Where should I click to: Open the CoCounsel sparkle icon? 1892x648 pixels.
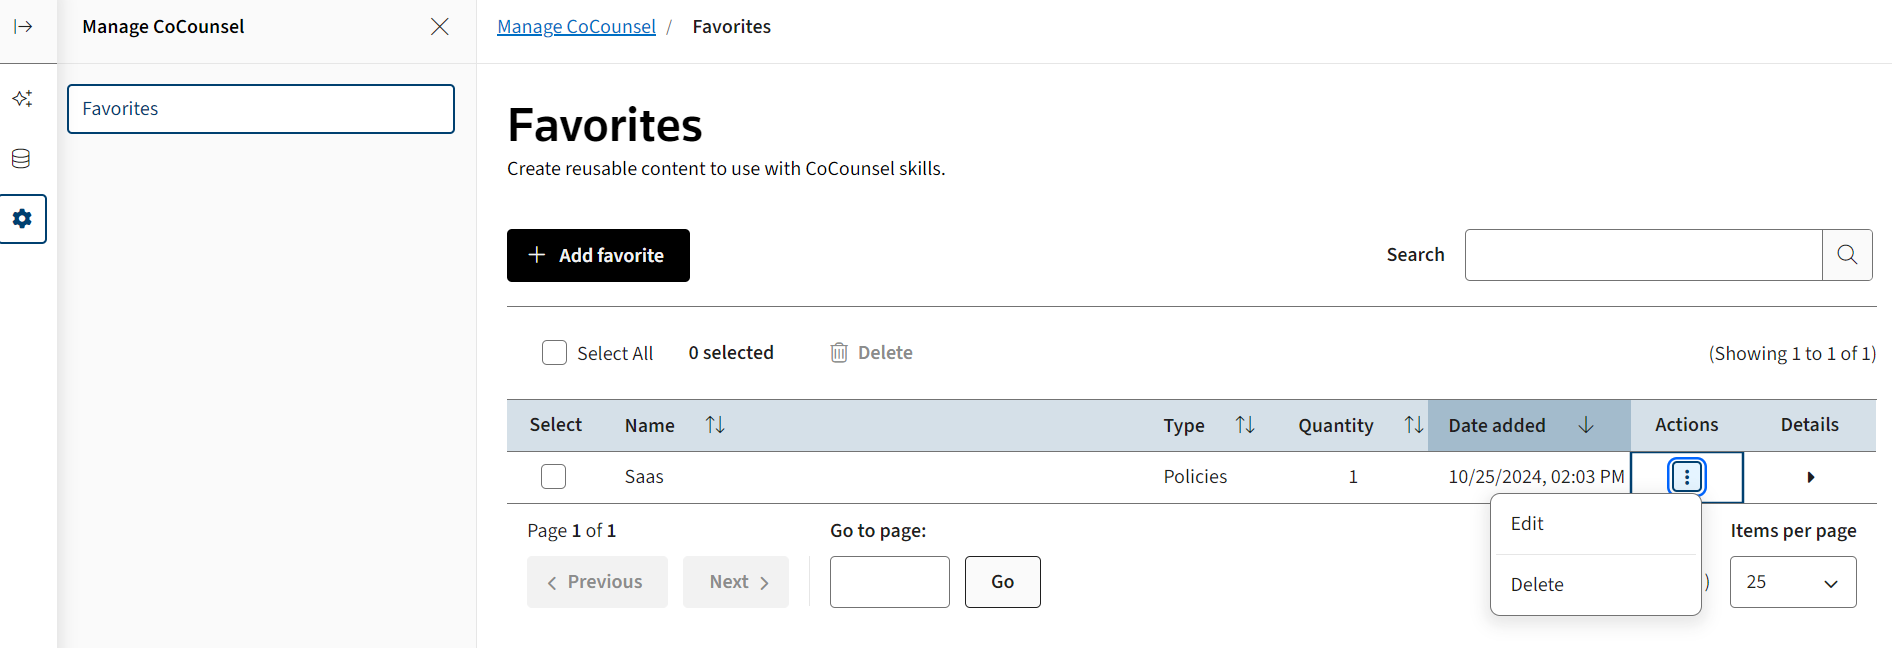point(22,98)
